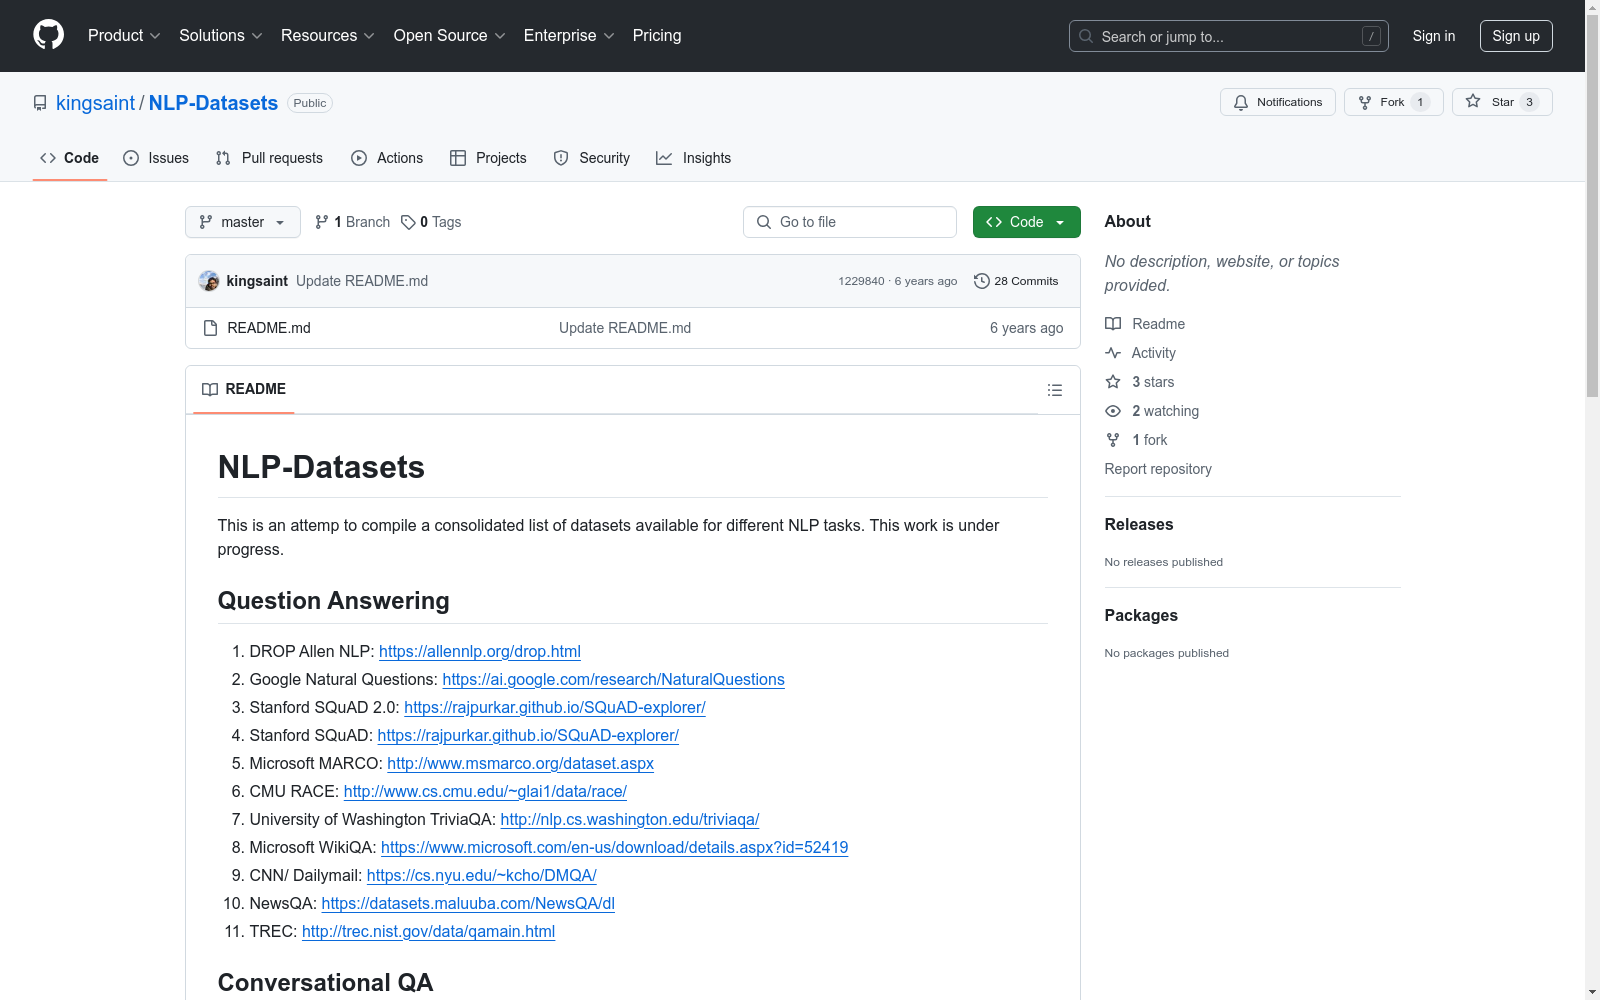Image resolution: width=1600 pixels, height=1000 pixels.
Task: Click the branch icon beside 1 Branch
Action: coord(322,222)
